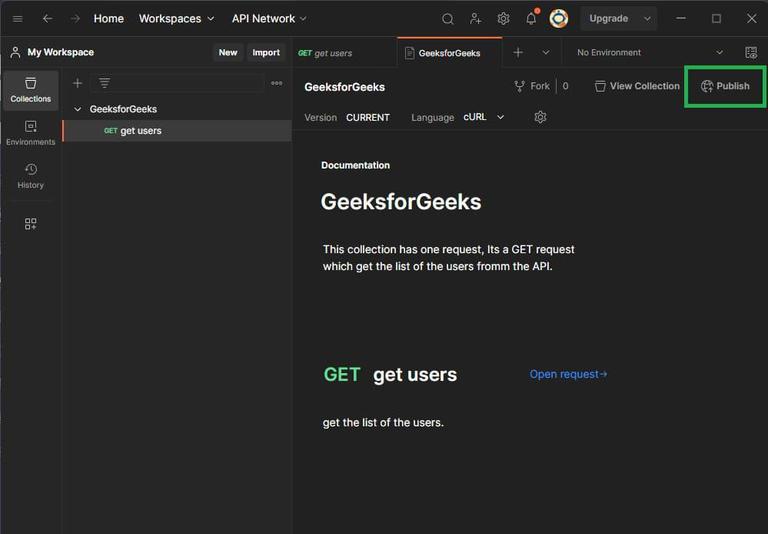
Task: Click the Publish button
Action: [x=725, y=86]
